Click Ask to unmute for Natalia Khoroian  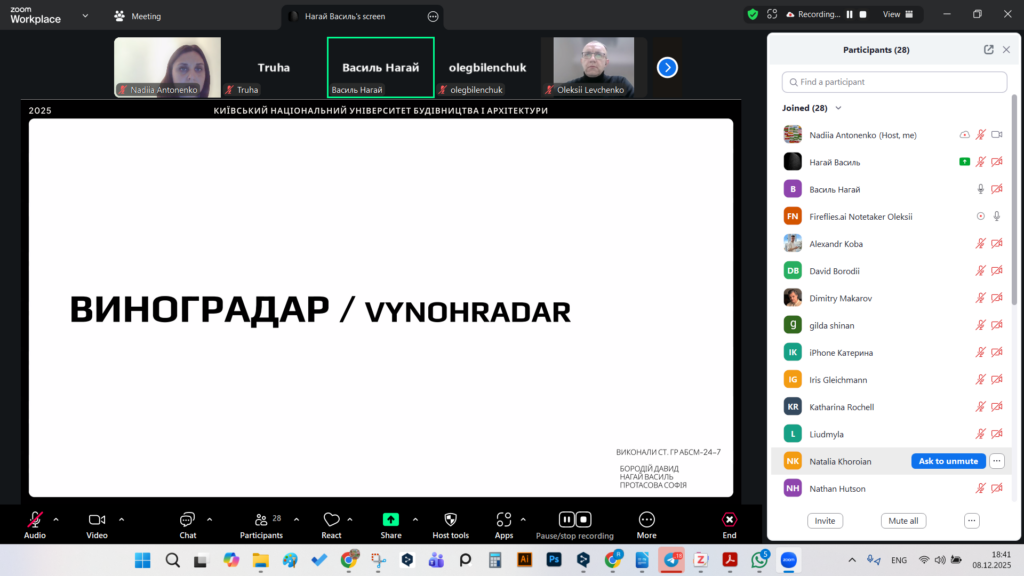[947, 461]
